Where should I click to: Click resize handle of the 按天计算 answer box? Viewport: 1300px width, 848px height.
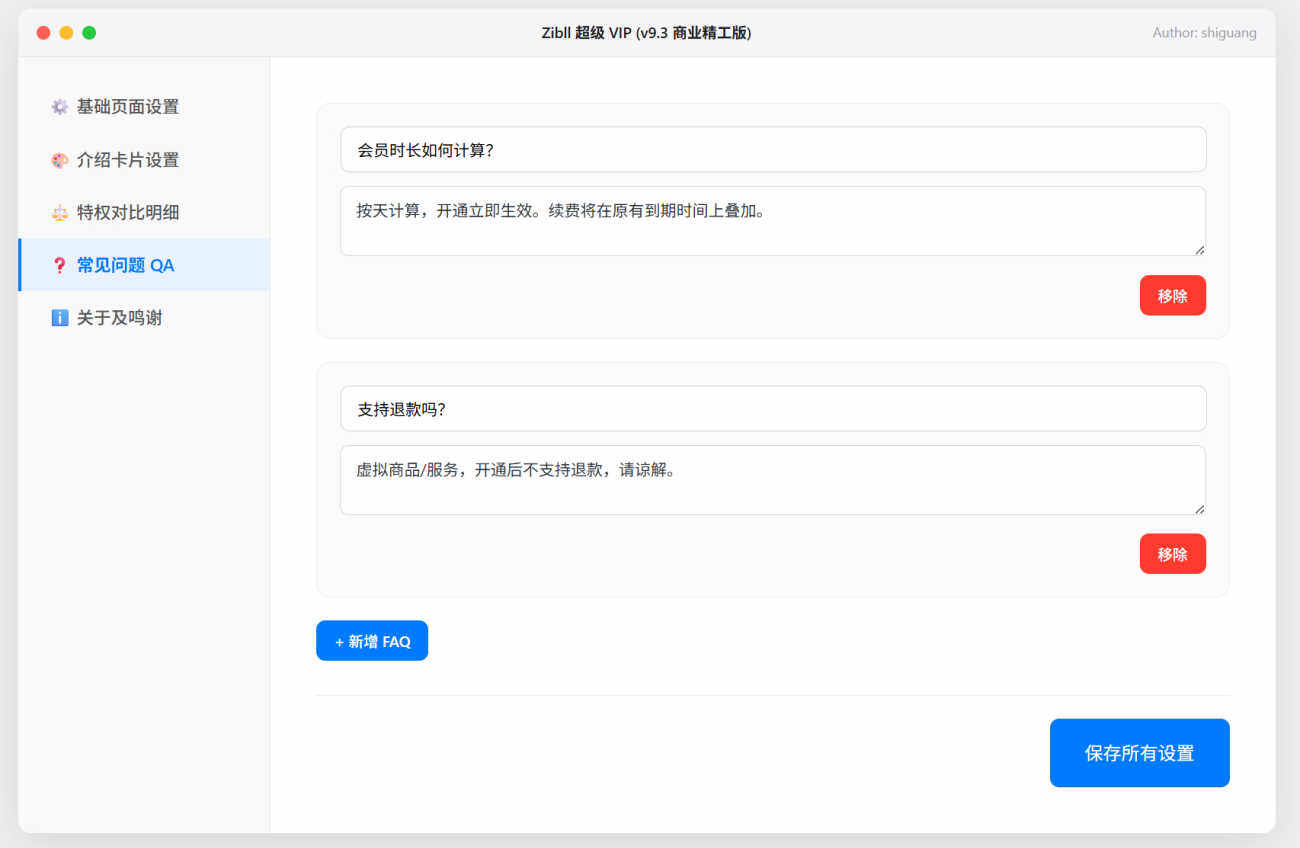(1199, 249)
